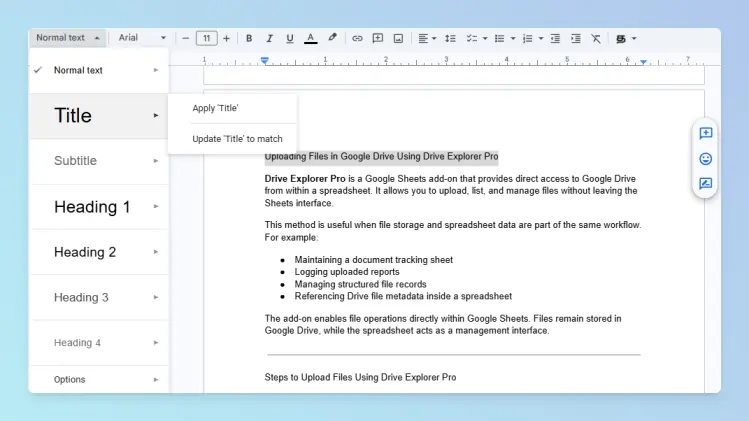Decrease font size with minus button
Viewport: 749px width, 421px height.
(186, 38)
